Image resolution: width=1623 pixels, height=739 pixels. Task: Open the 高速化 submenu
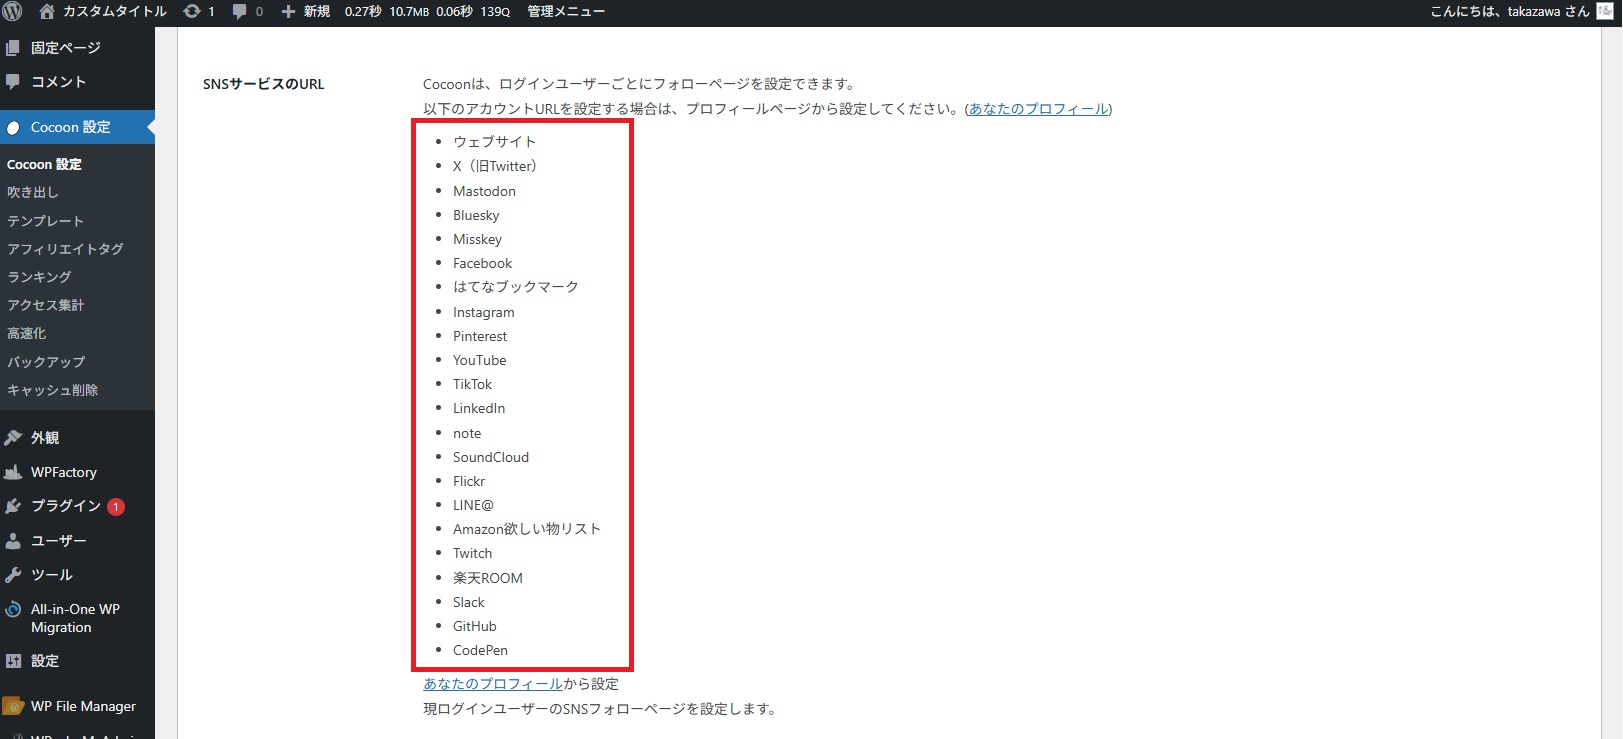26,333
